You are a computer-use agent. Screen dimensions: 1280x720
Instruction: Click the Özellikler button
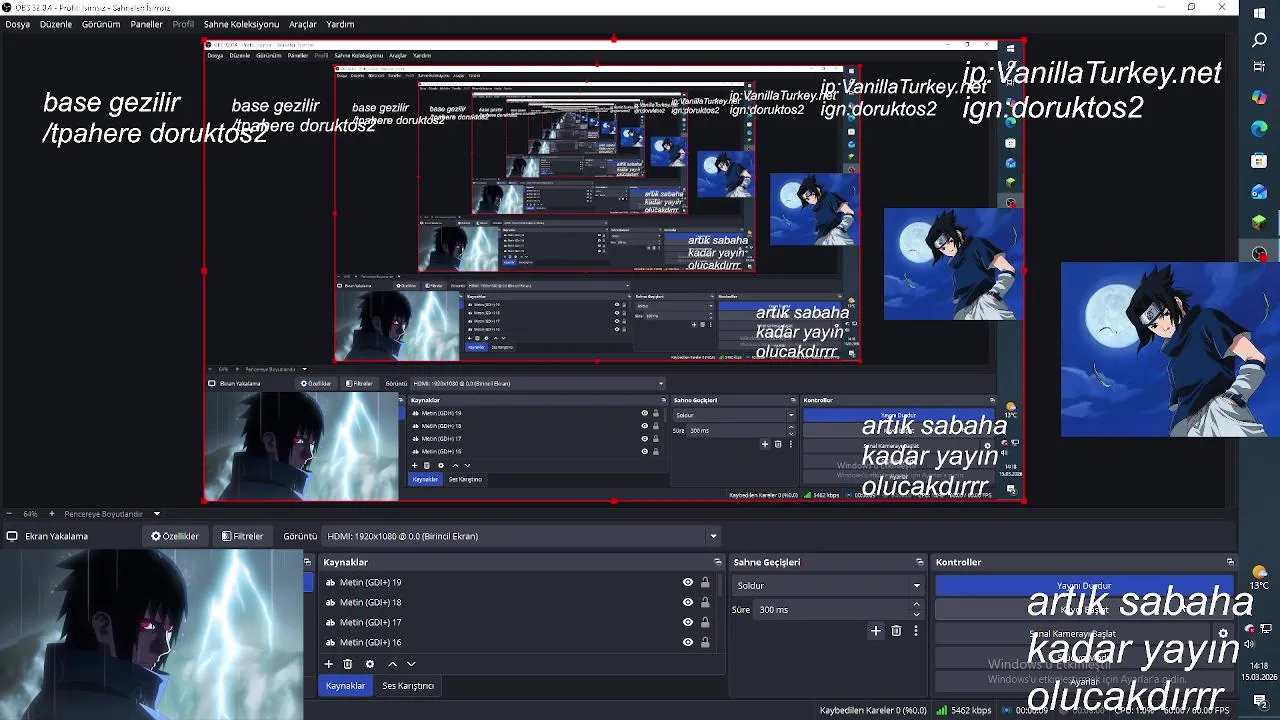click(175, 536)
